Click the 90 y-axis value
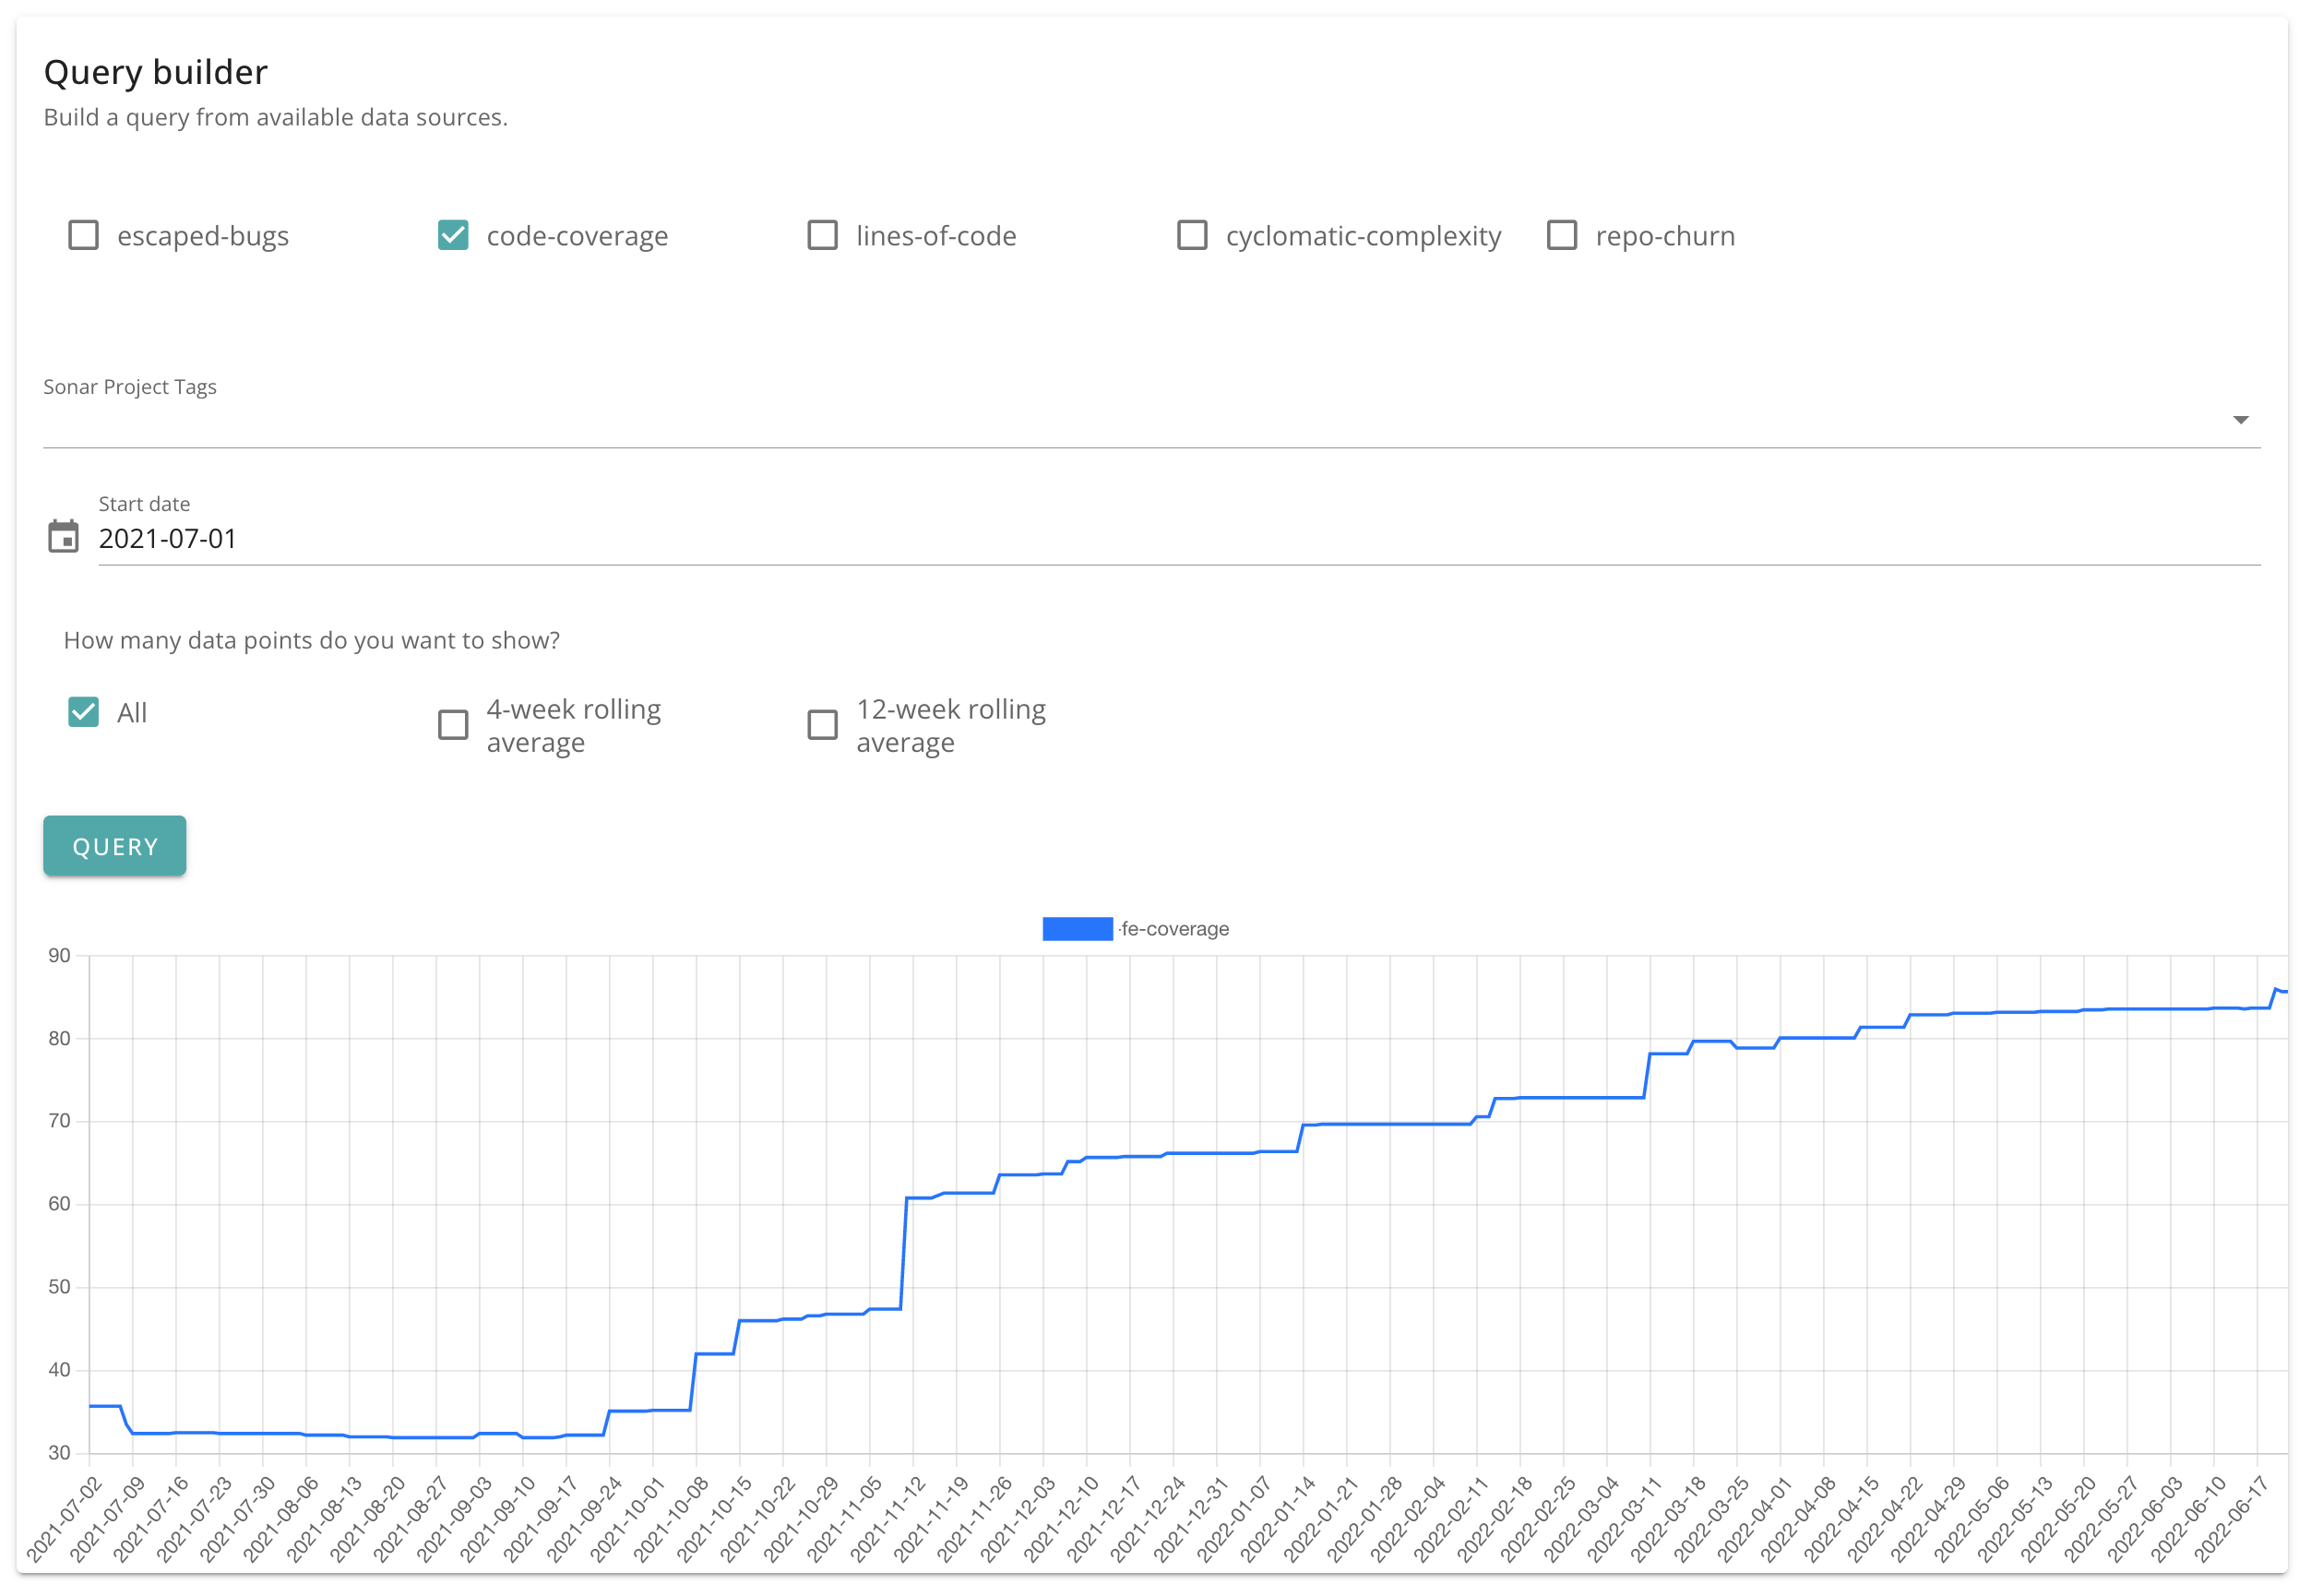This screenshot has height=1596, width=2299. [59, 956]
